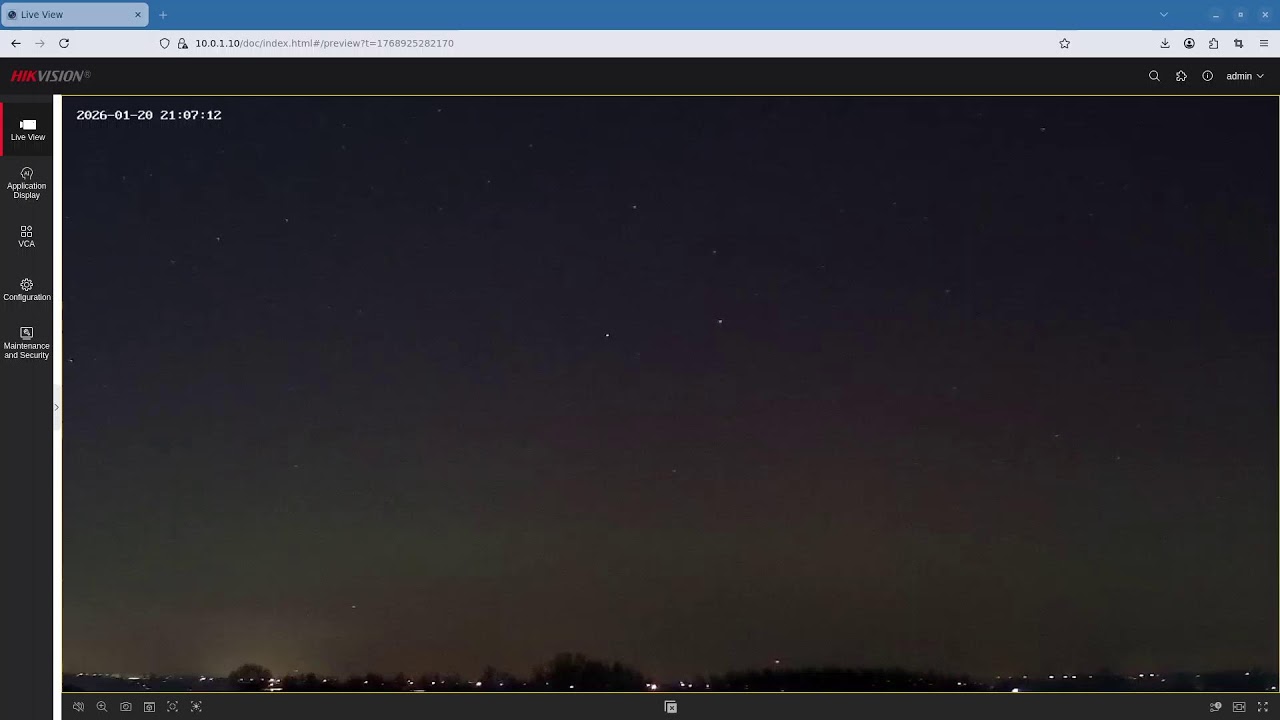Viewport: 1280px width, 720px height.
Task: Reload the current page
Action: click(x=64, y=43)
